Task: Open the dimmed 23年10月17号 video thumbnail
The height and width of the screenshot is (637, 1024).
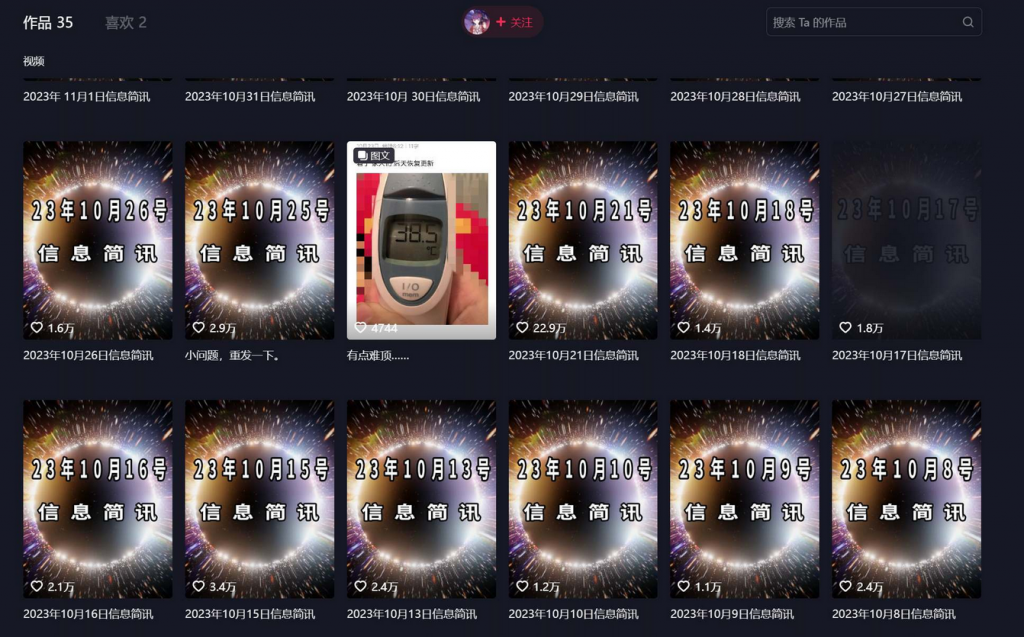Action: (906, 240)
